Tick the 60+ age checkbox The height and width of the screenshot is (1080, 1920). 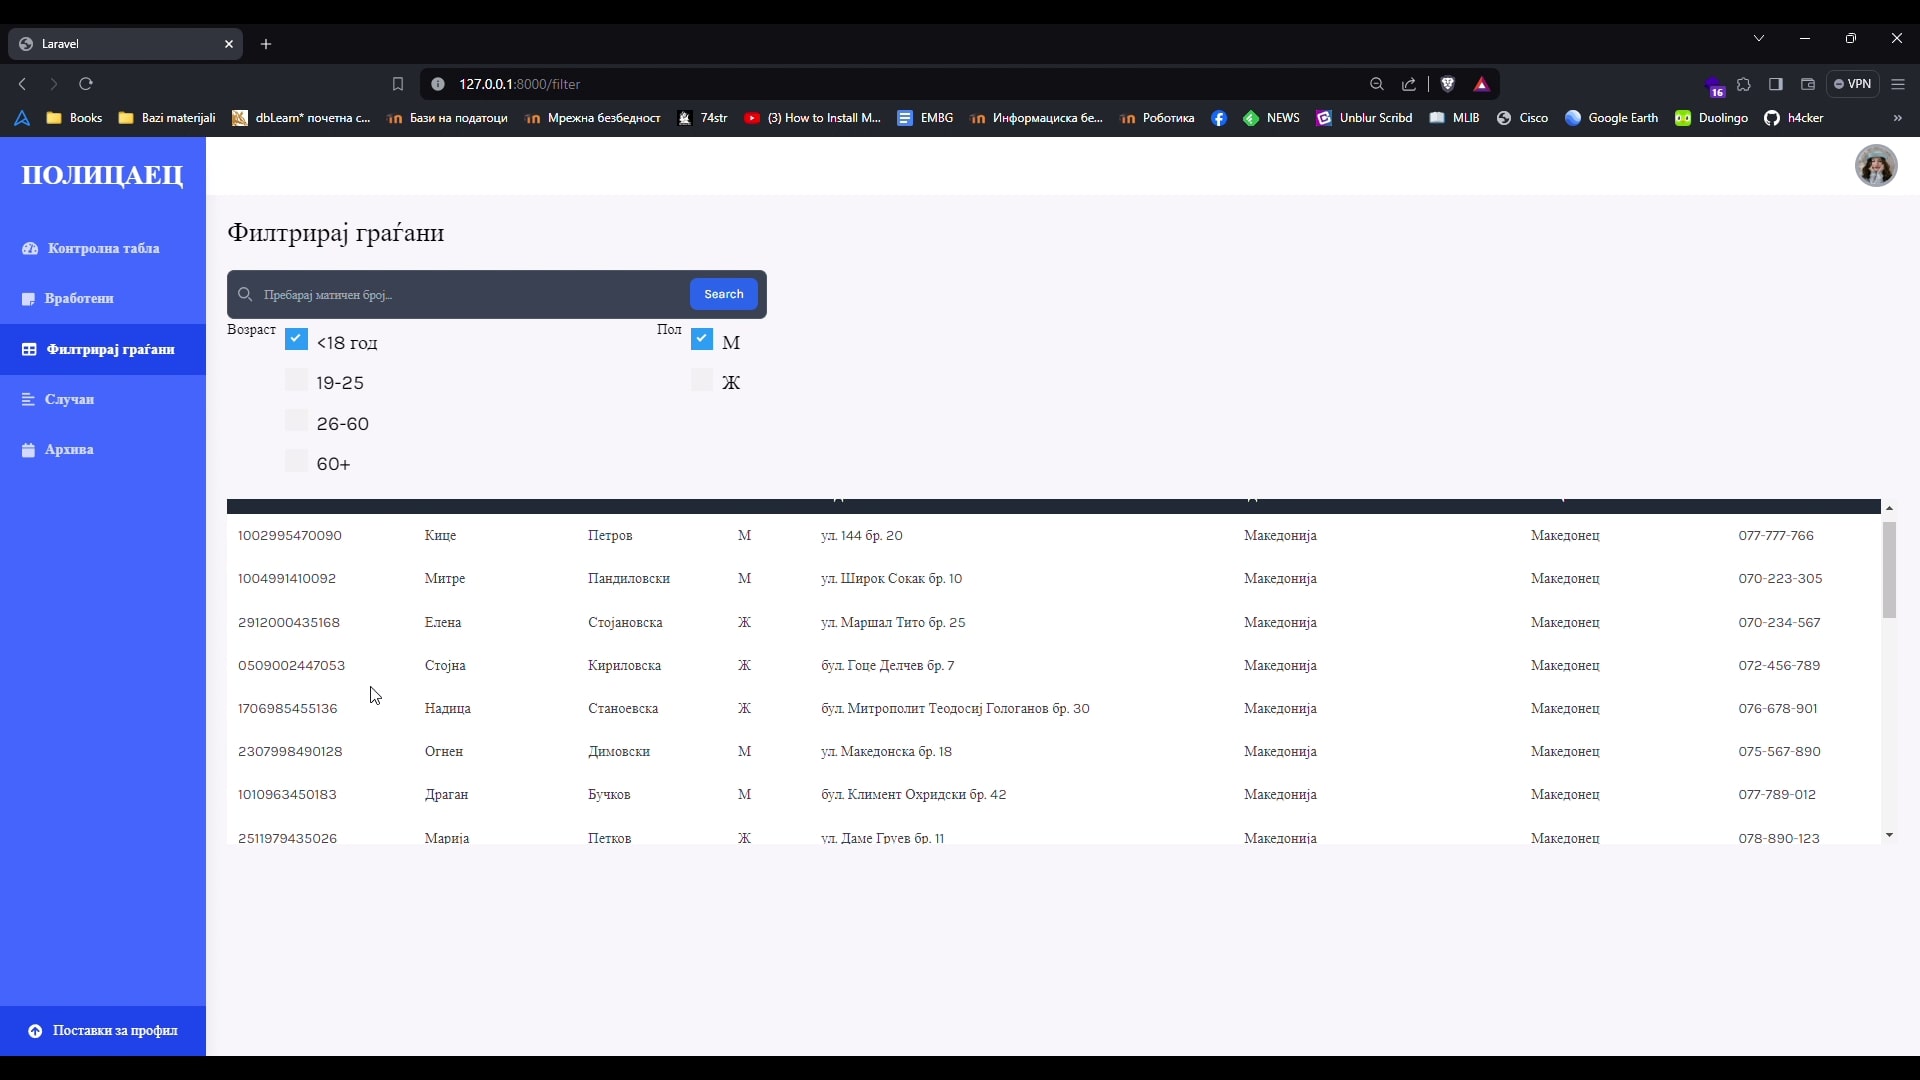pyautogui.click(x=296, y=461)
